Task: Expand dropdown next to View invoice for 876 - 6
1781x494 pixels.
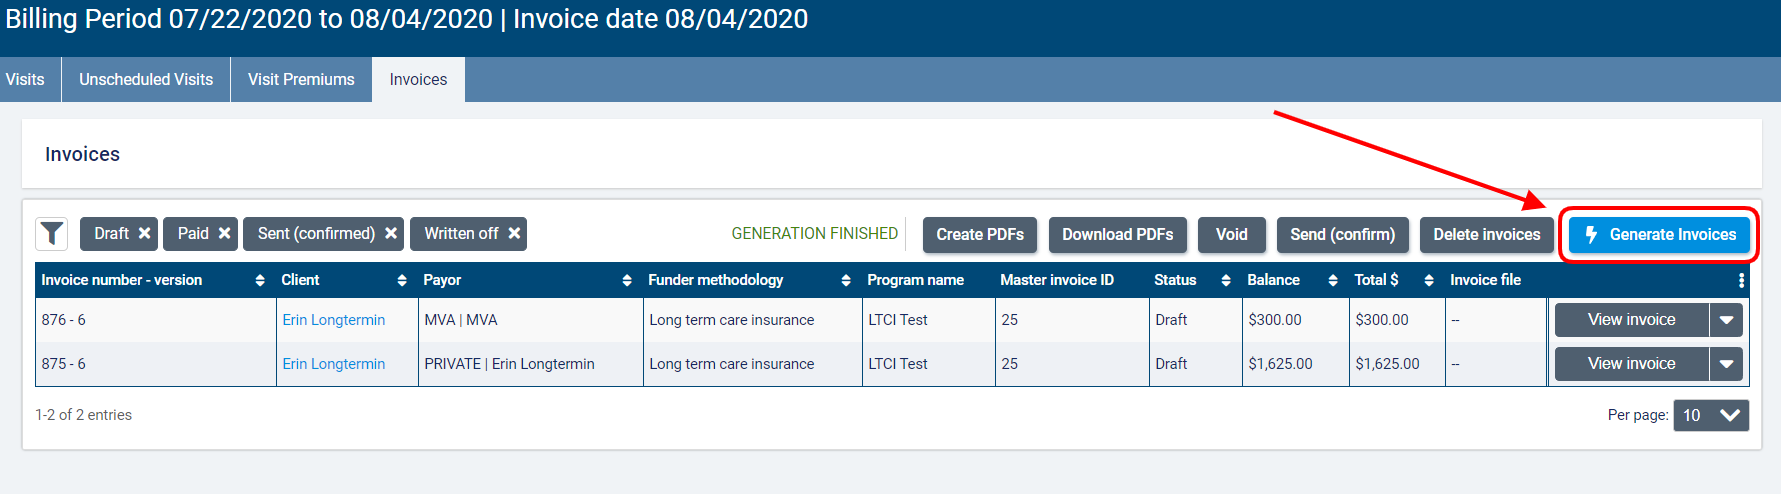Action: [1726, 320]
